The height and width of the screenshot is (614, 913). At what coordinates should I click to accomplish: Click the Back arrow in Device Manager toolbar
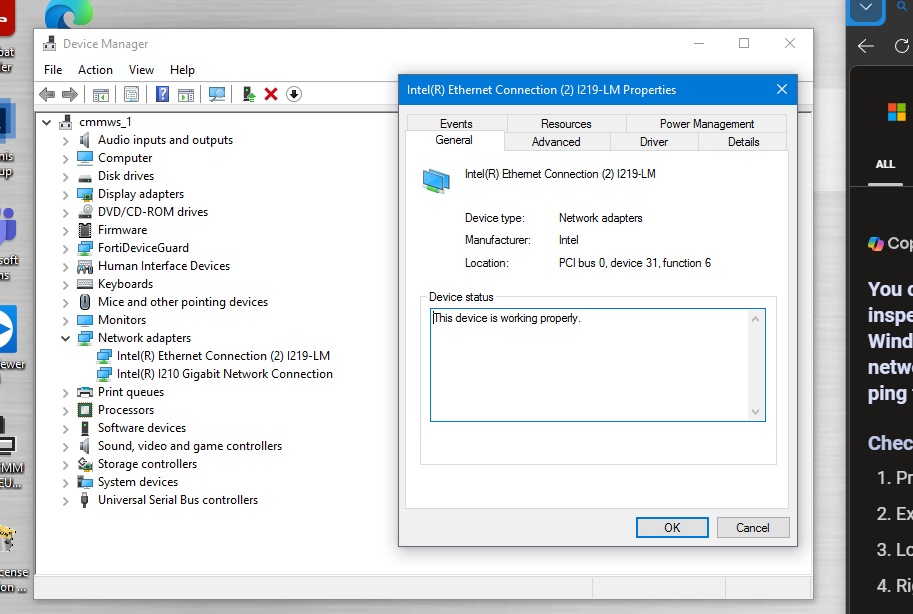pos(47,94)
